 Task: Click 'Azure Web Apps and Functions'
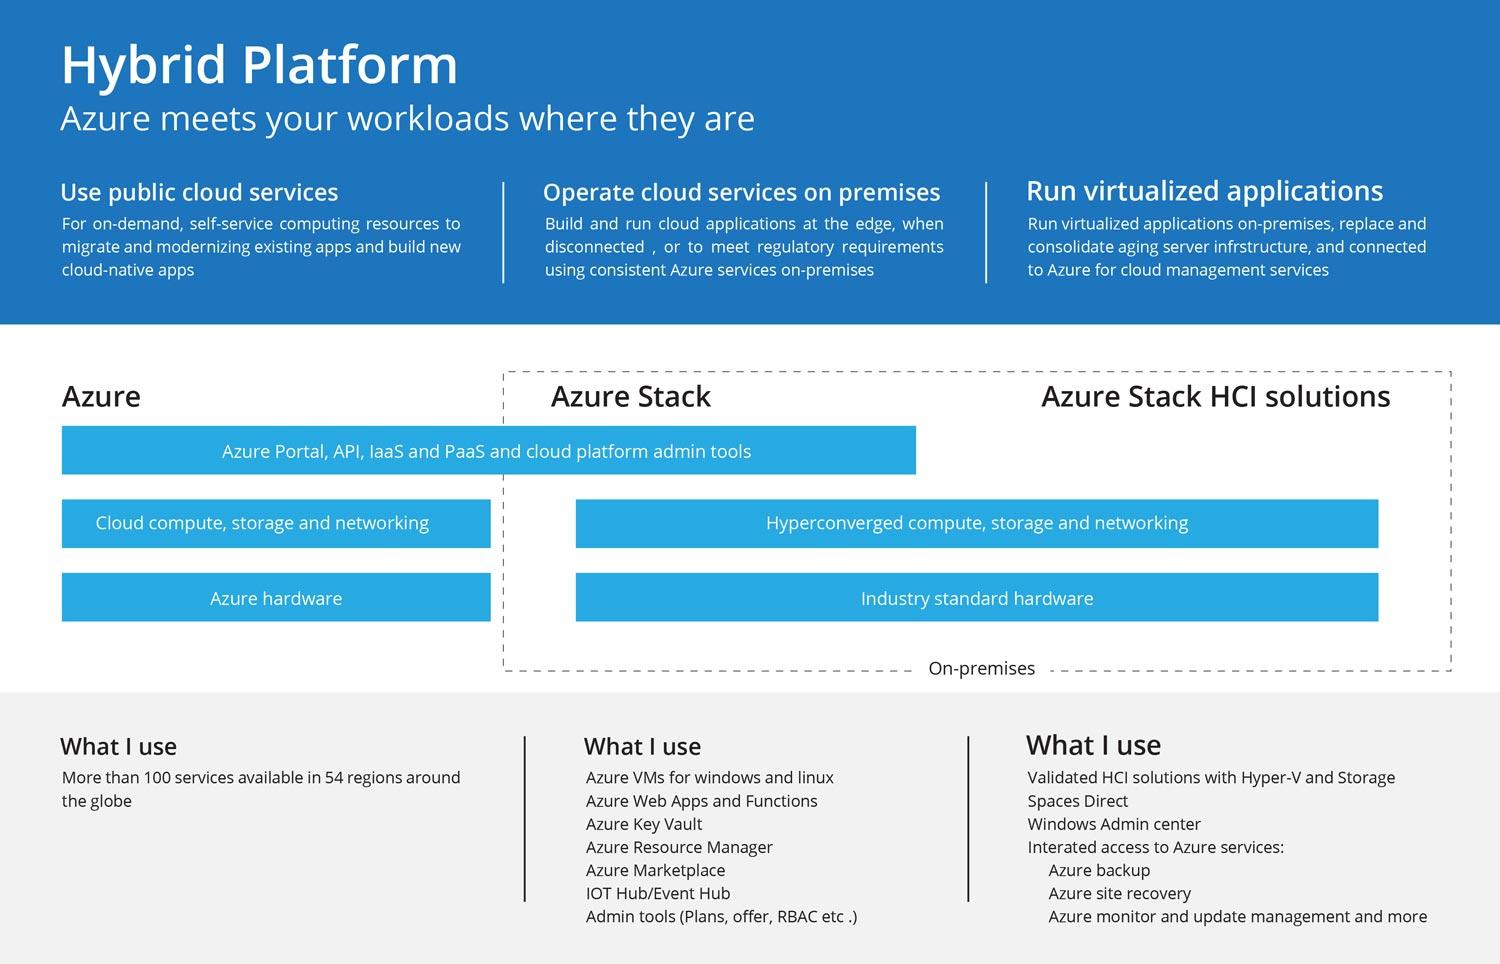click(702, 801)
